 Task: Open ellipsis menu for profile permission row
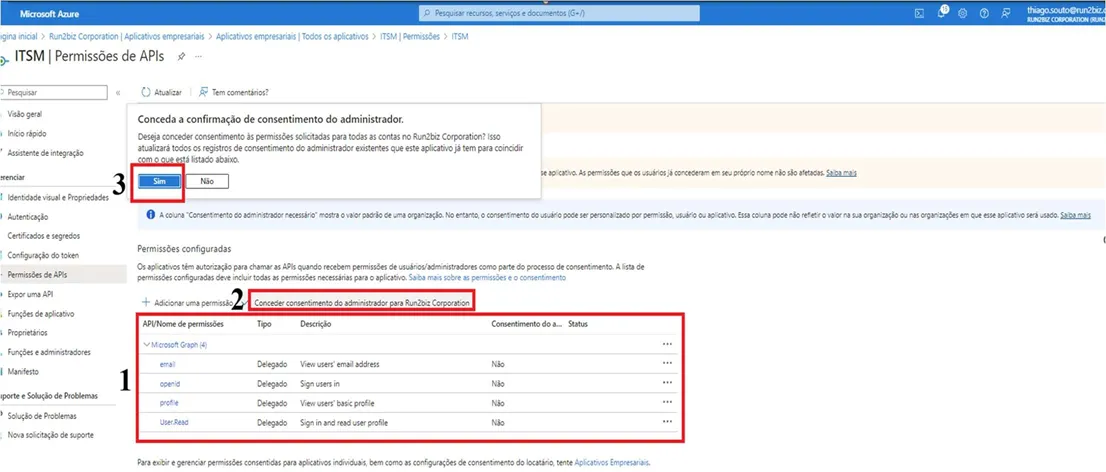tap(667, 402)
